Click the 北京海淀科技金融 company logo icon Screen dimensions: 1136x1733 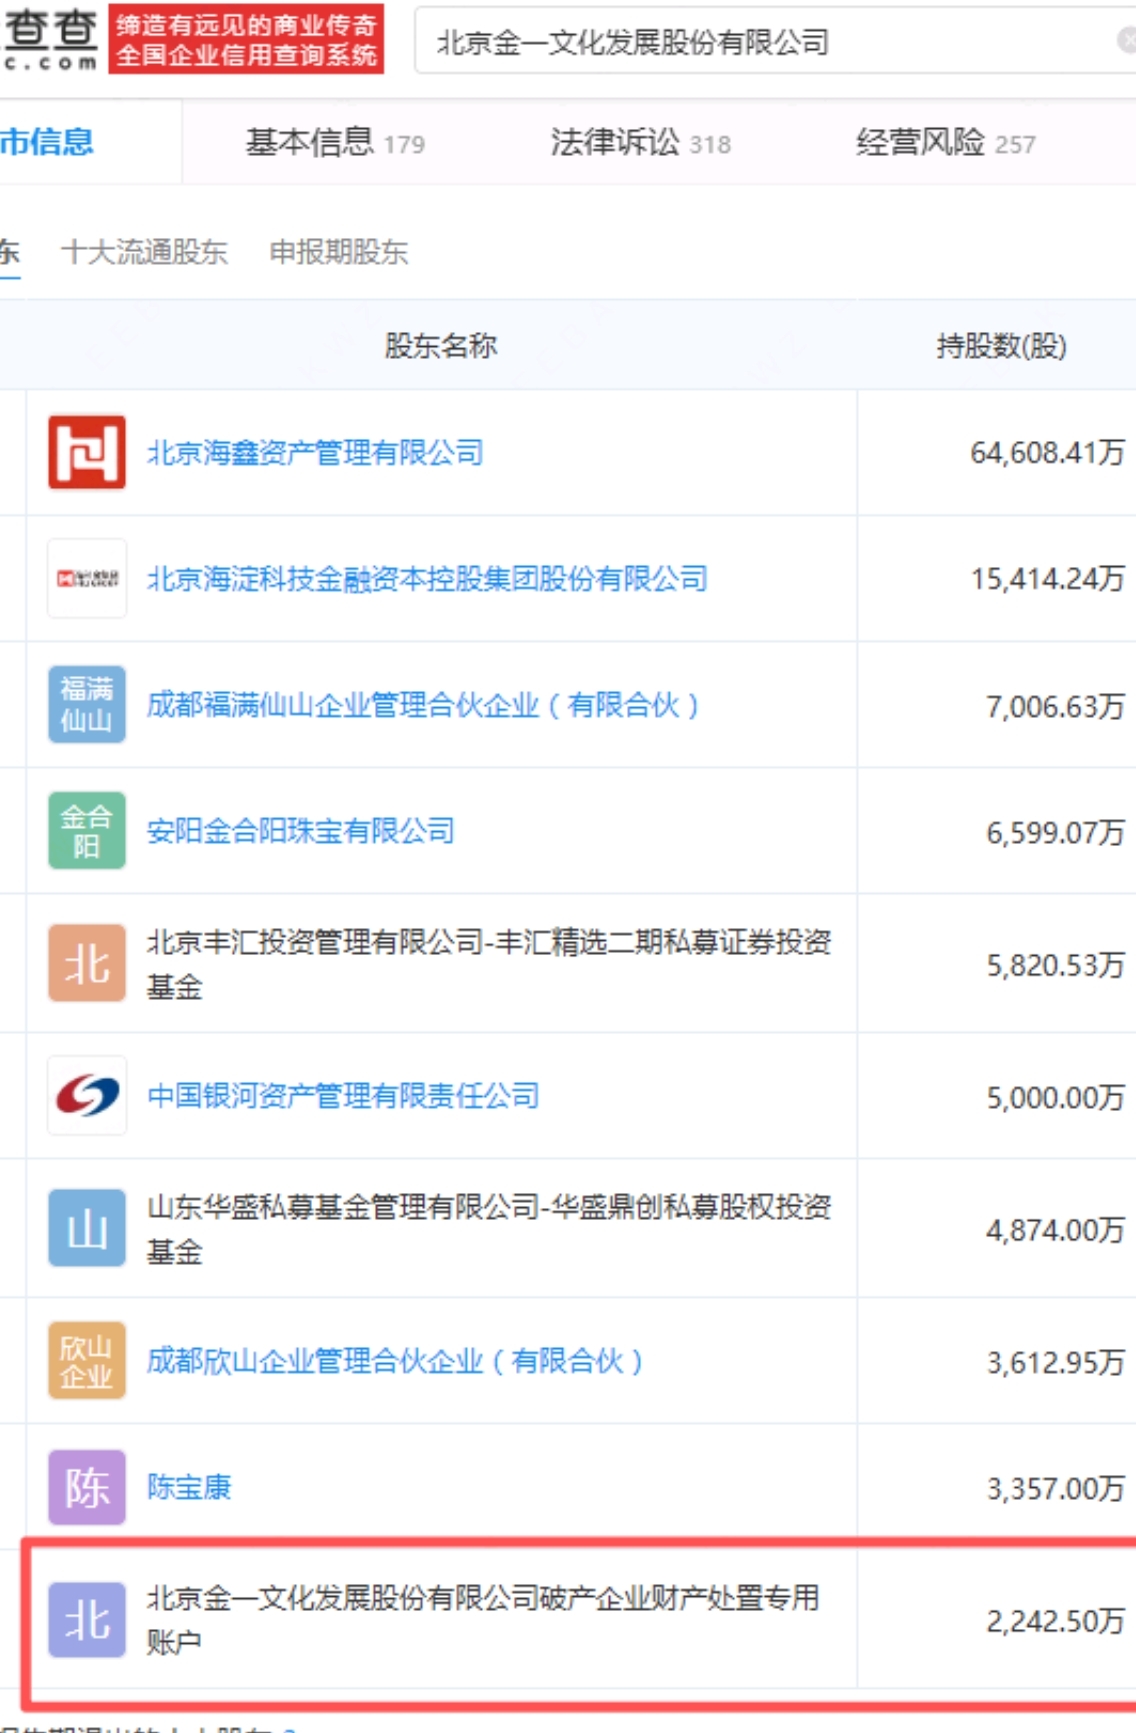point(87,578)
